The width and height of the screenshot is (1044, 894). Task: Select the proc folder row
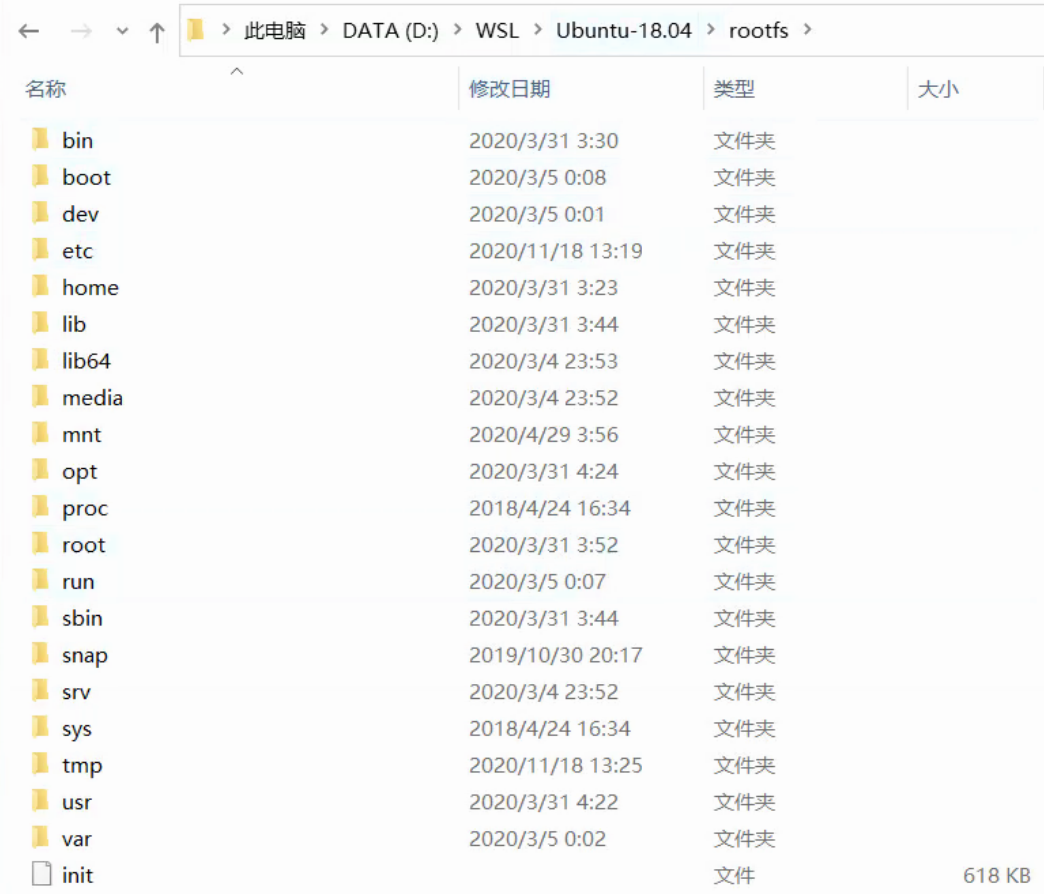[84, 508]
